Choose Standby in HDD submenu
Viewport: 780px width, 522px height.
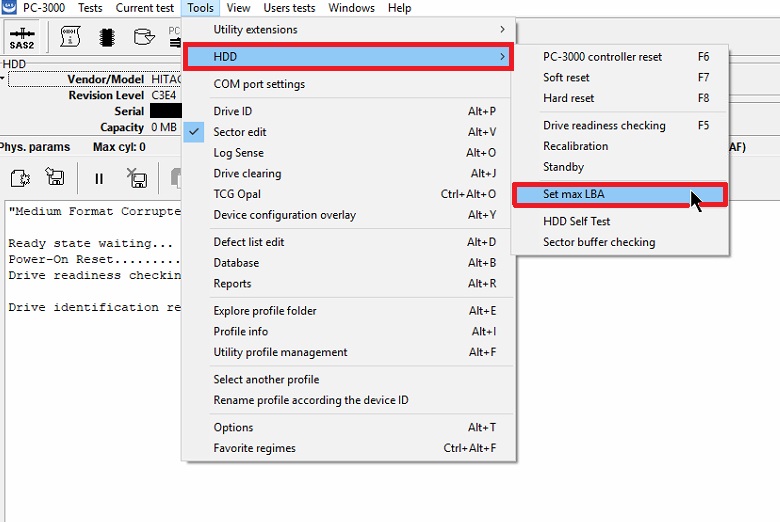pyautogui.click(x=620, y=167)
